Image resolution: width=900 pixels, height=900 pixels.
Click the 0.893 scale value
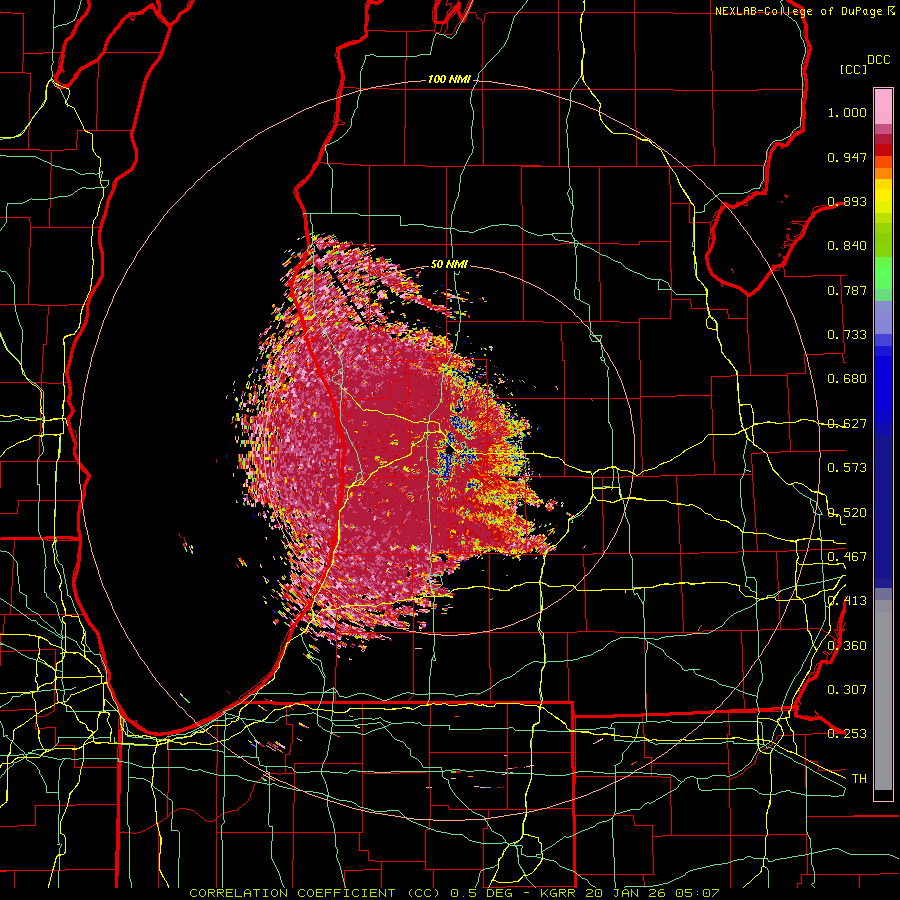847,201
